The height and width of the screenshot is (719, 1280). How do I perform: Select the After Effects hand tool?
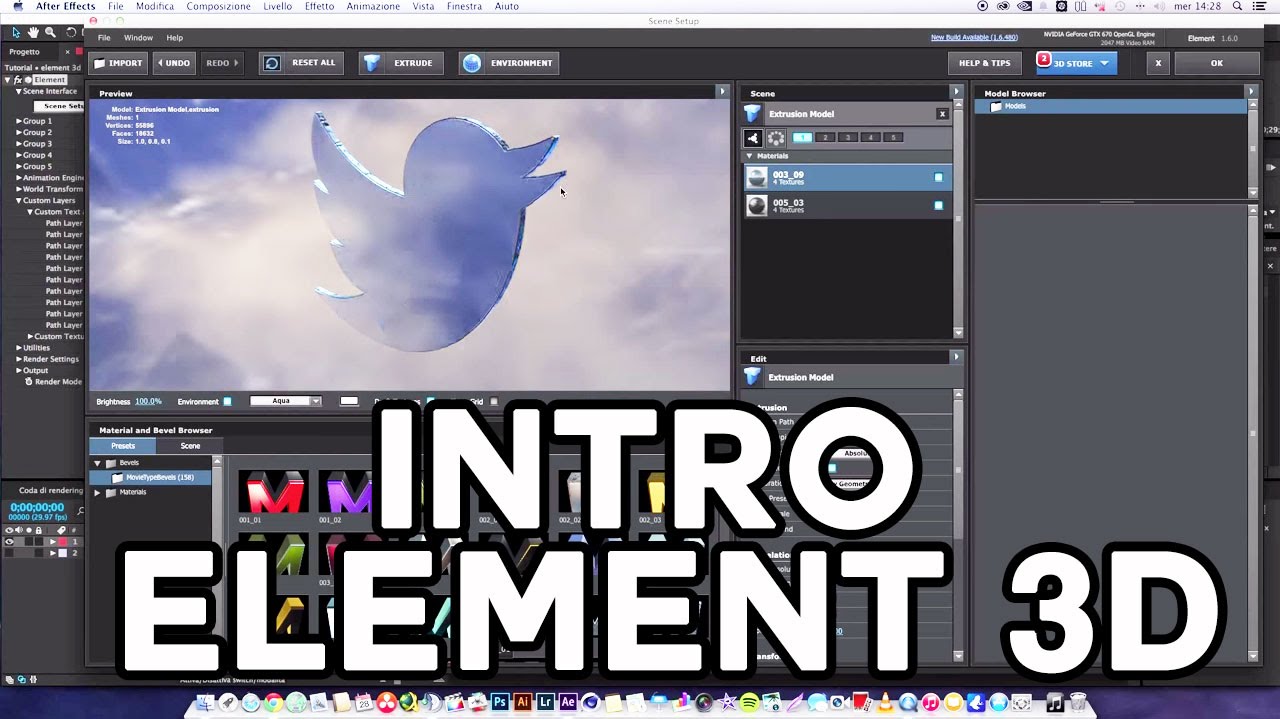click(33, 32)
